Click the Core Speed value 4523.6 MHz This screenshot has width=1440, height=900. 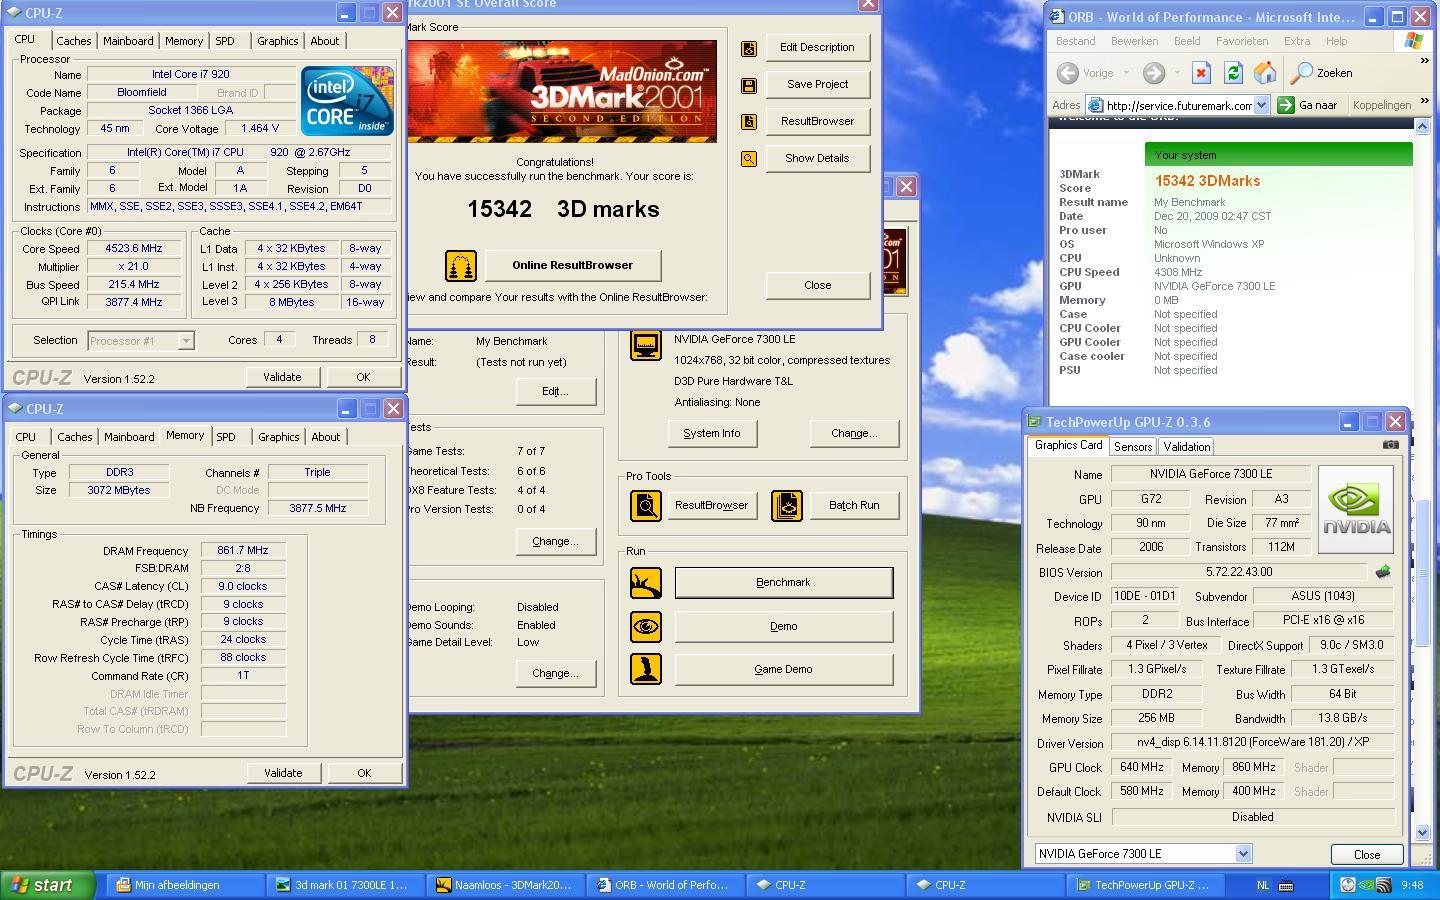pyautogui.click(x=133, y=249)
